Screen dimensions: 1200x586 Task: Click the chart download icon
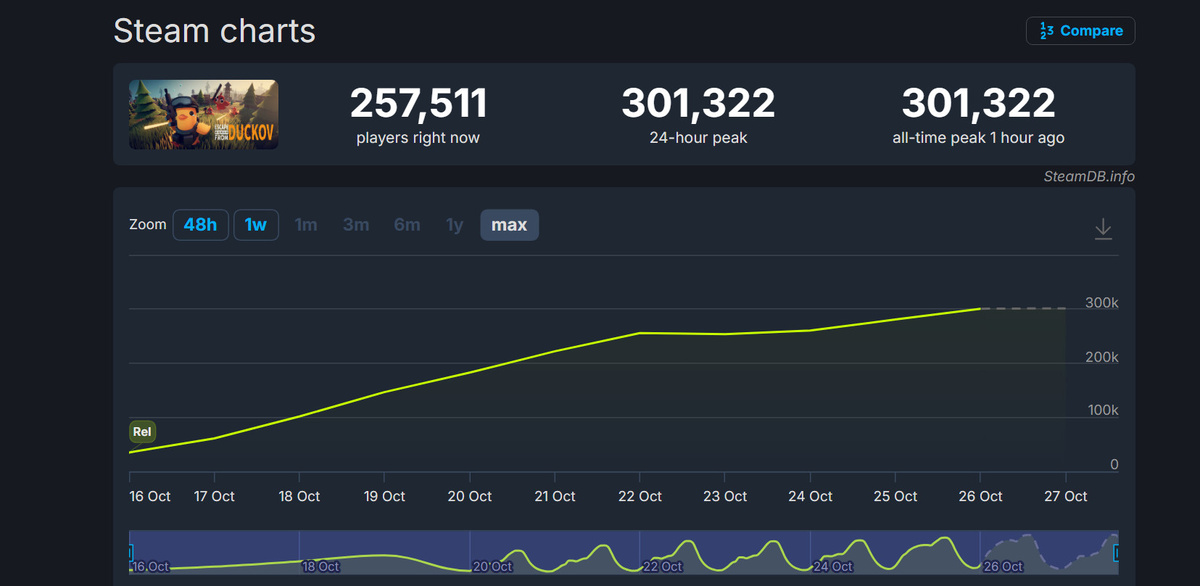pos(1103,229)
